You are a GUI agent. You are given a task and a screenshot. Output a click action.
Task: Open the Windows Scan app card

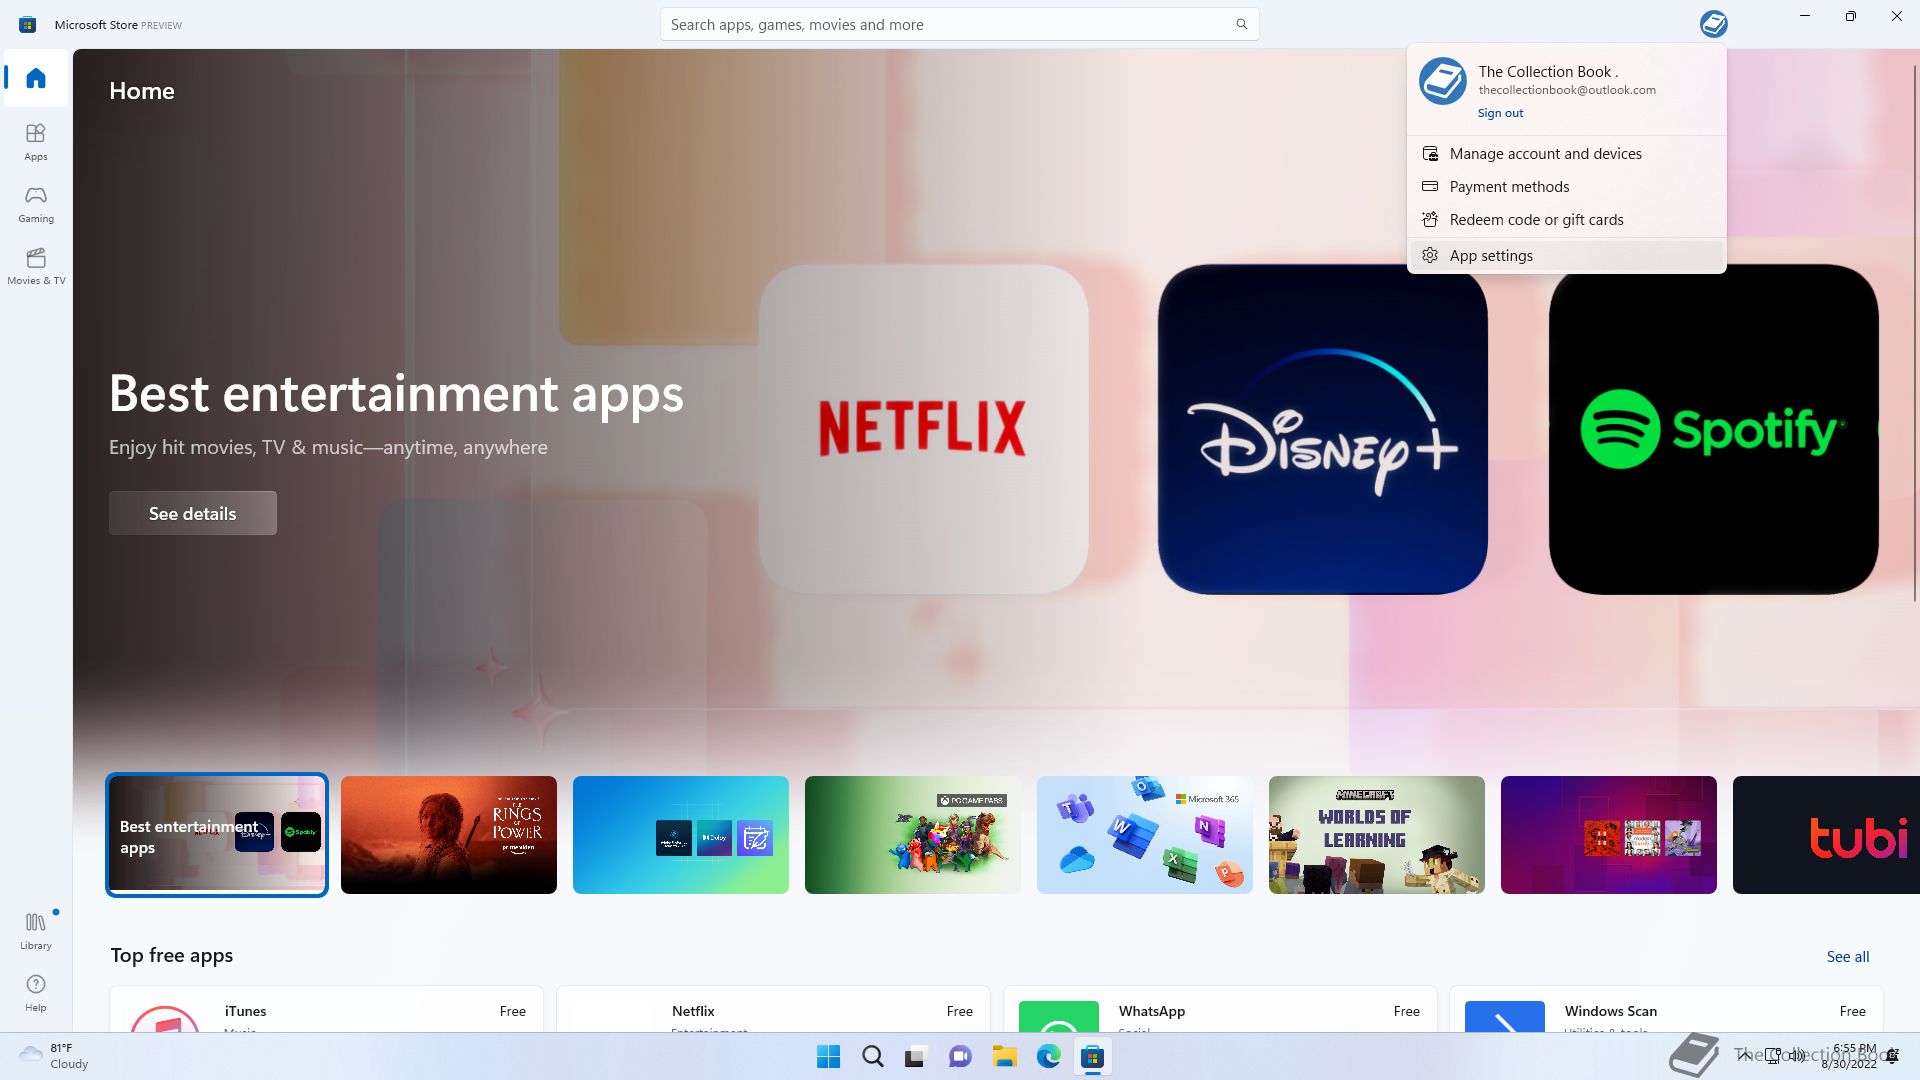1666,1009
